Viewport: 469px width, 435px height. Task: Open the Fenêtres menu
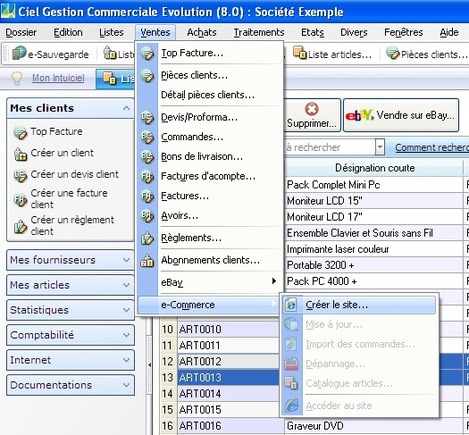coord(403,33)
